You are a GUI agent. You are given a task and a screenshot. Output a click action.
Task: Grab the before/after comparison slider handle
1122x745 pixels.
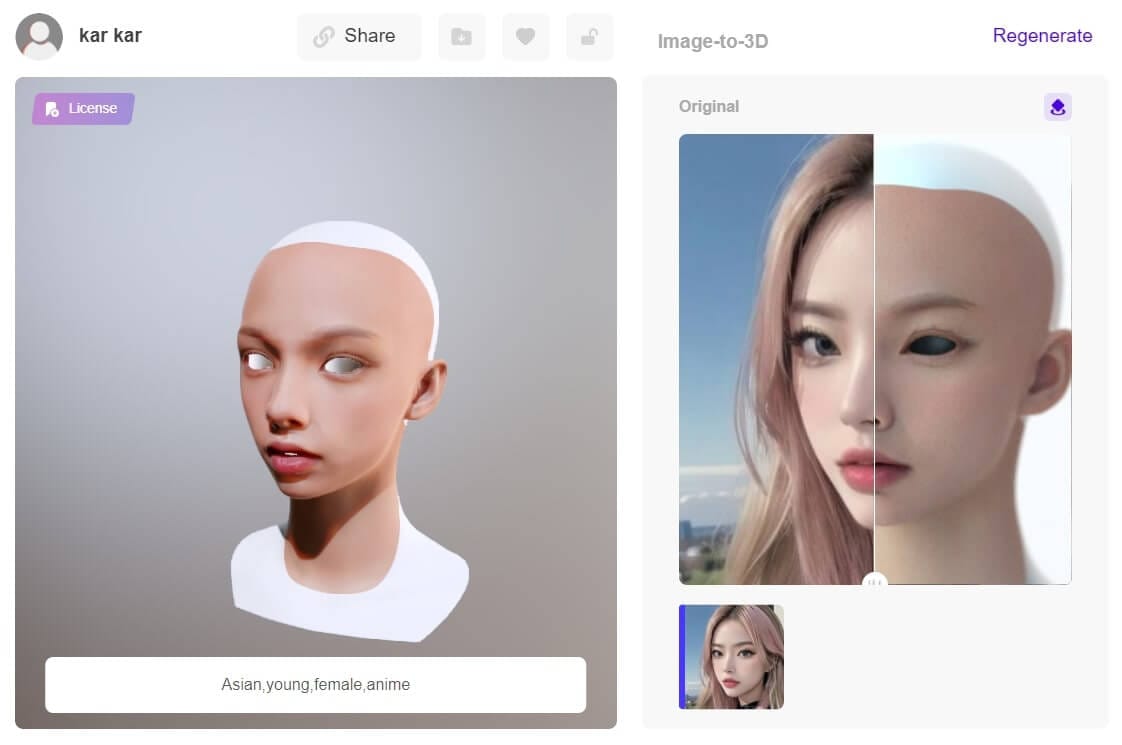pyautogui.click(x=875, y=581)
